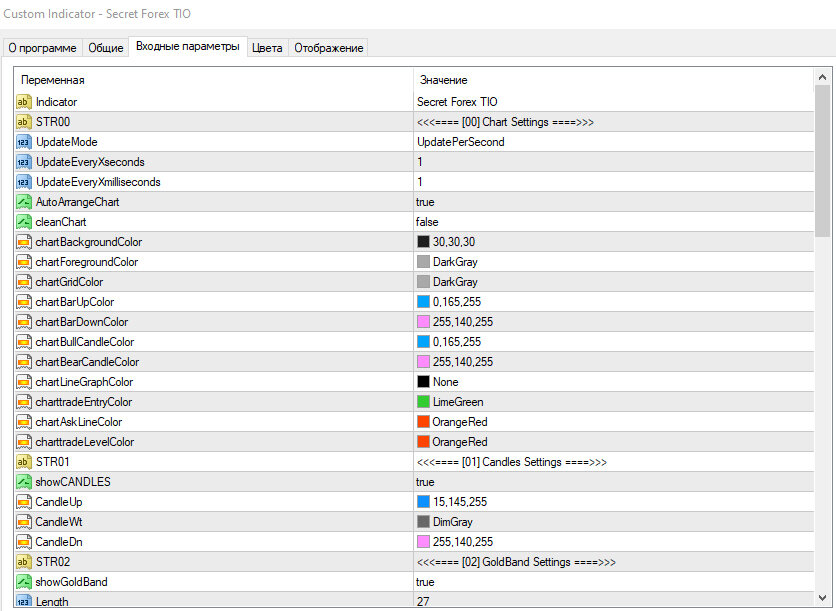Select the chartGridColor variable name
Image resolution: width=836 pixels, height=611 pixels.
[x=69, y=282]
